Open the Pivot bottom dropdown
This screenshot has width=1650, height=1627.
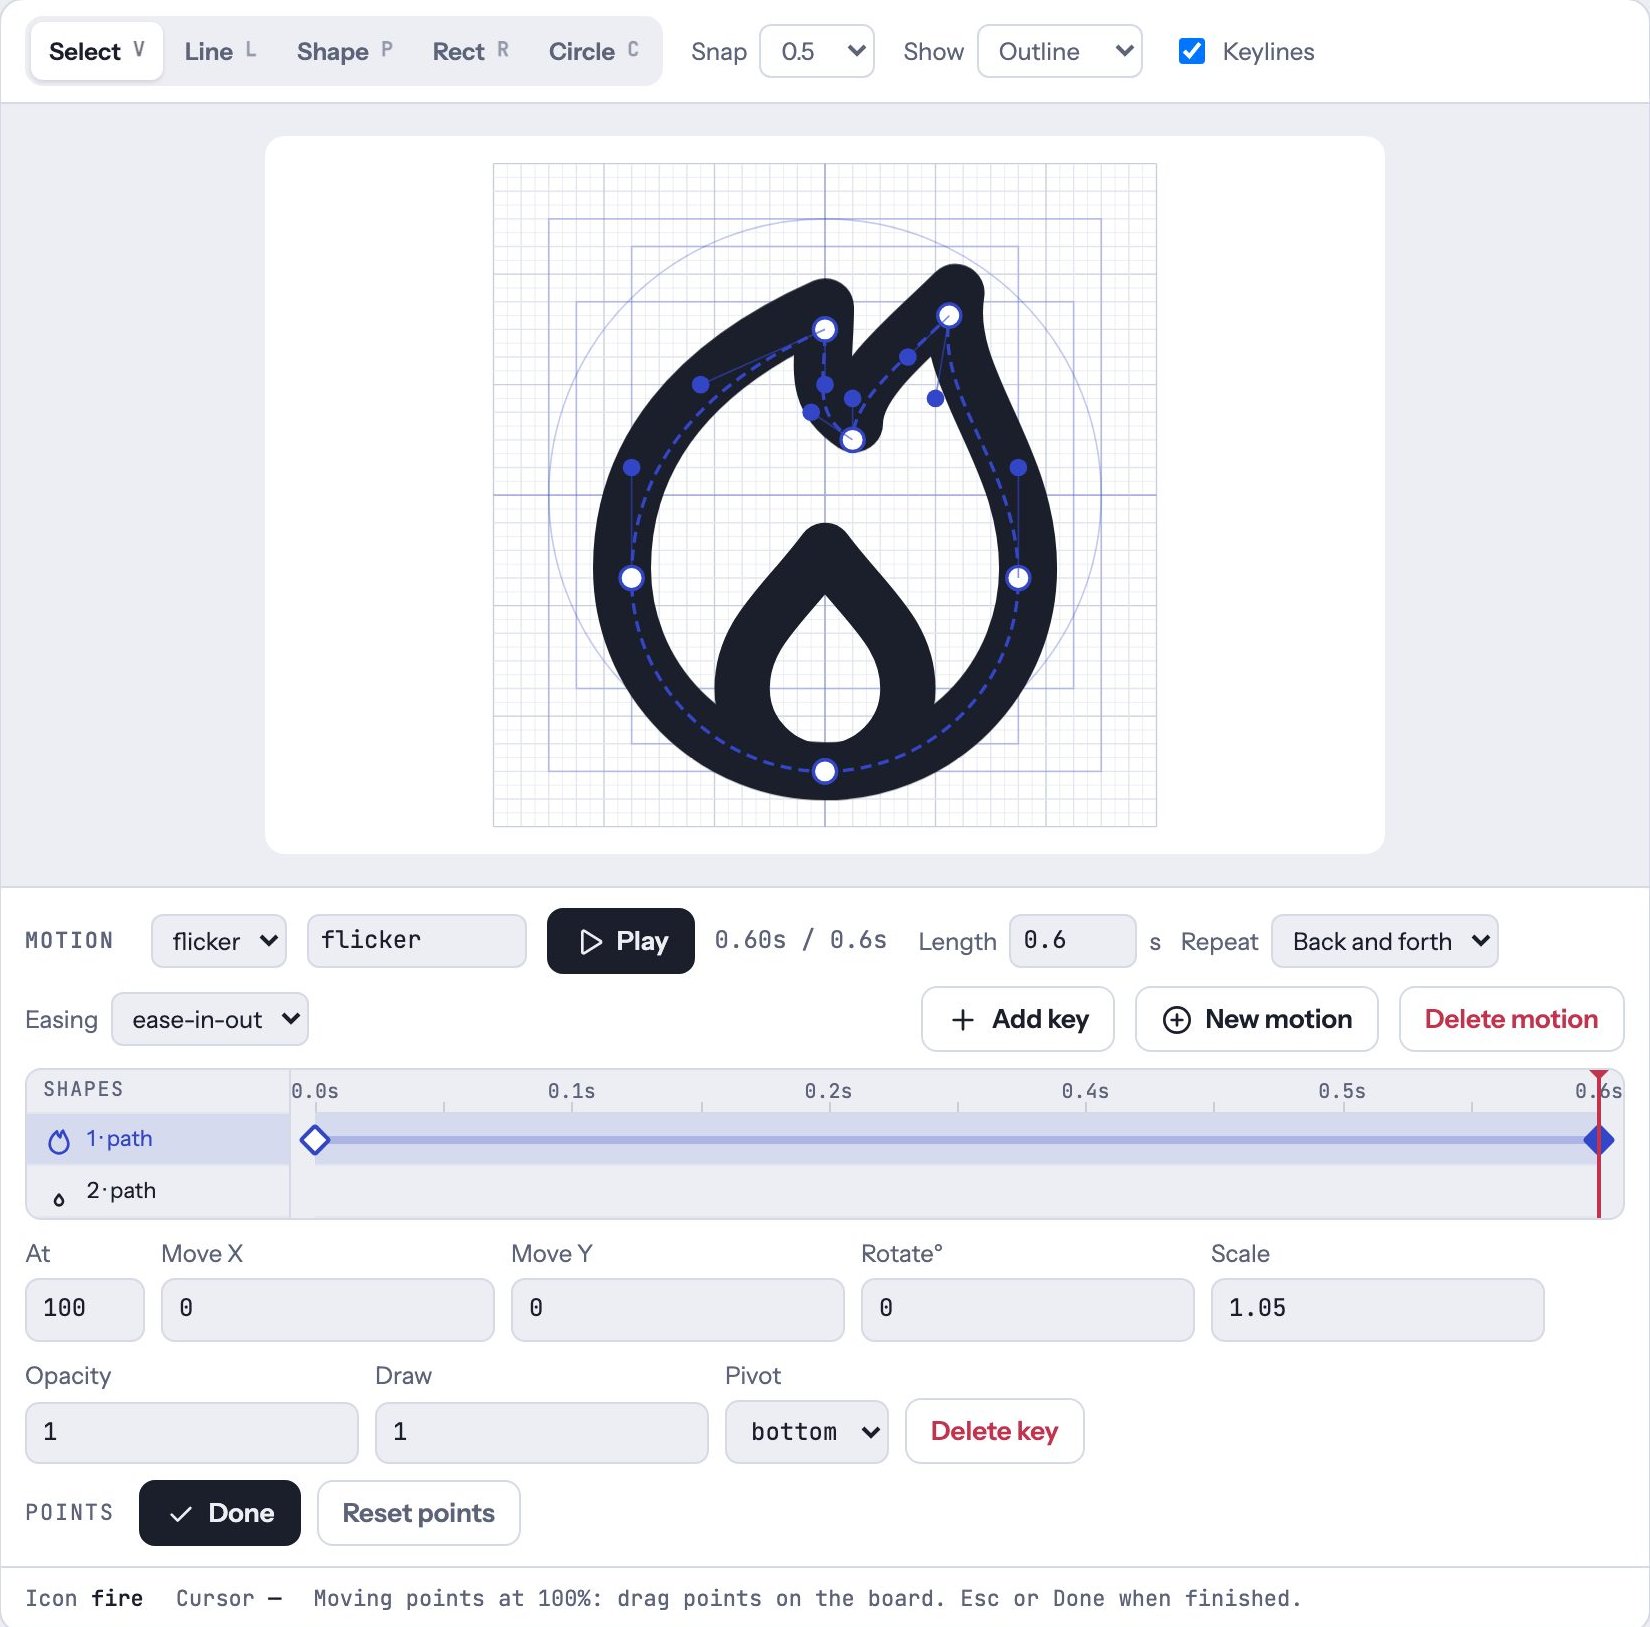coord(807,1431)
